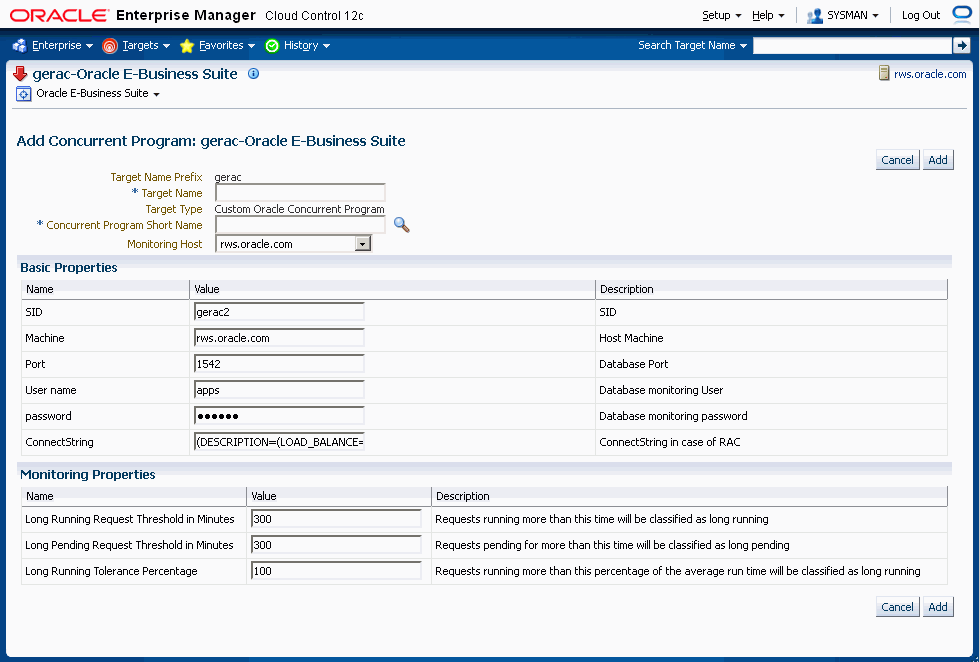Screen dimensions: 980x662
Task: Click the search go arrow button
Action: click(x=961, y=45)
